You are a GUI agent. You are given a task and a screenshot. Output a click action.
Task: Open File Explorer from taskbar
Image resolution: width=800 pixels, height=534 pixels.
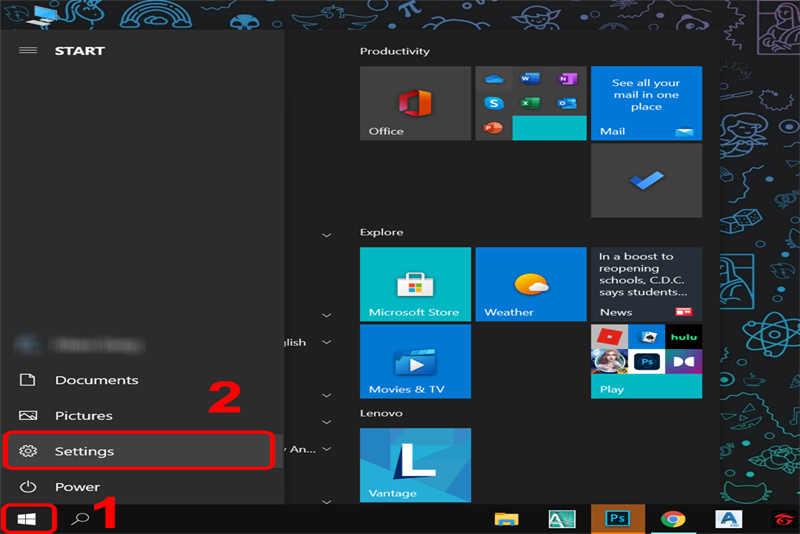click(x=506, y=519)
